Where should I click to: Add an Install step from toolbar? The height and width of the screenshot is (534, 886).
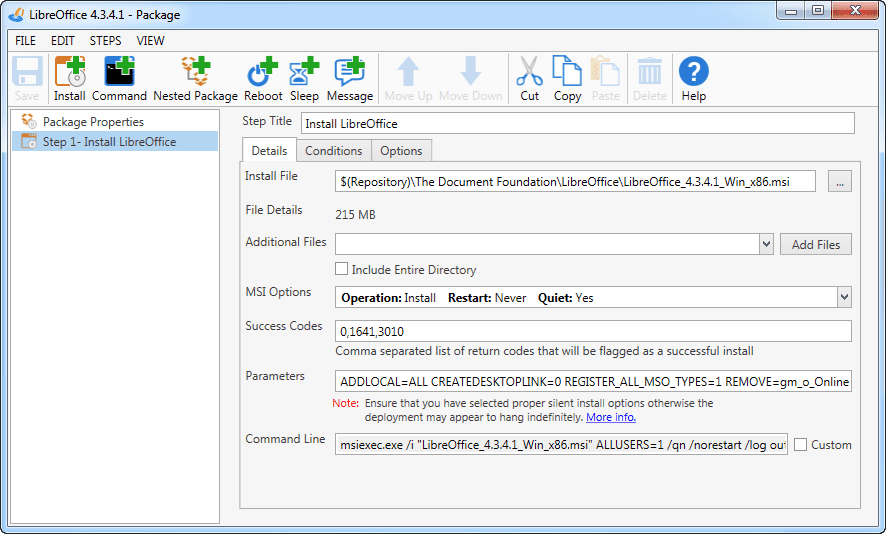70,79
